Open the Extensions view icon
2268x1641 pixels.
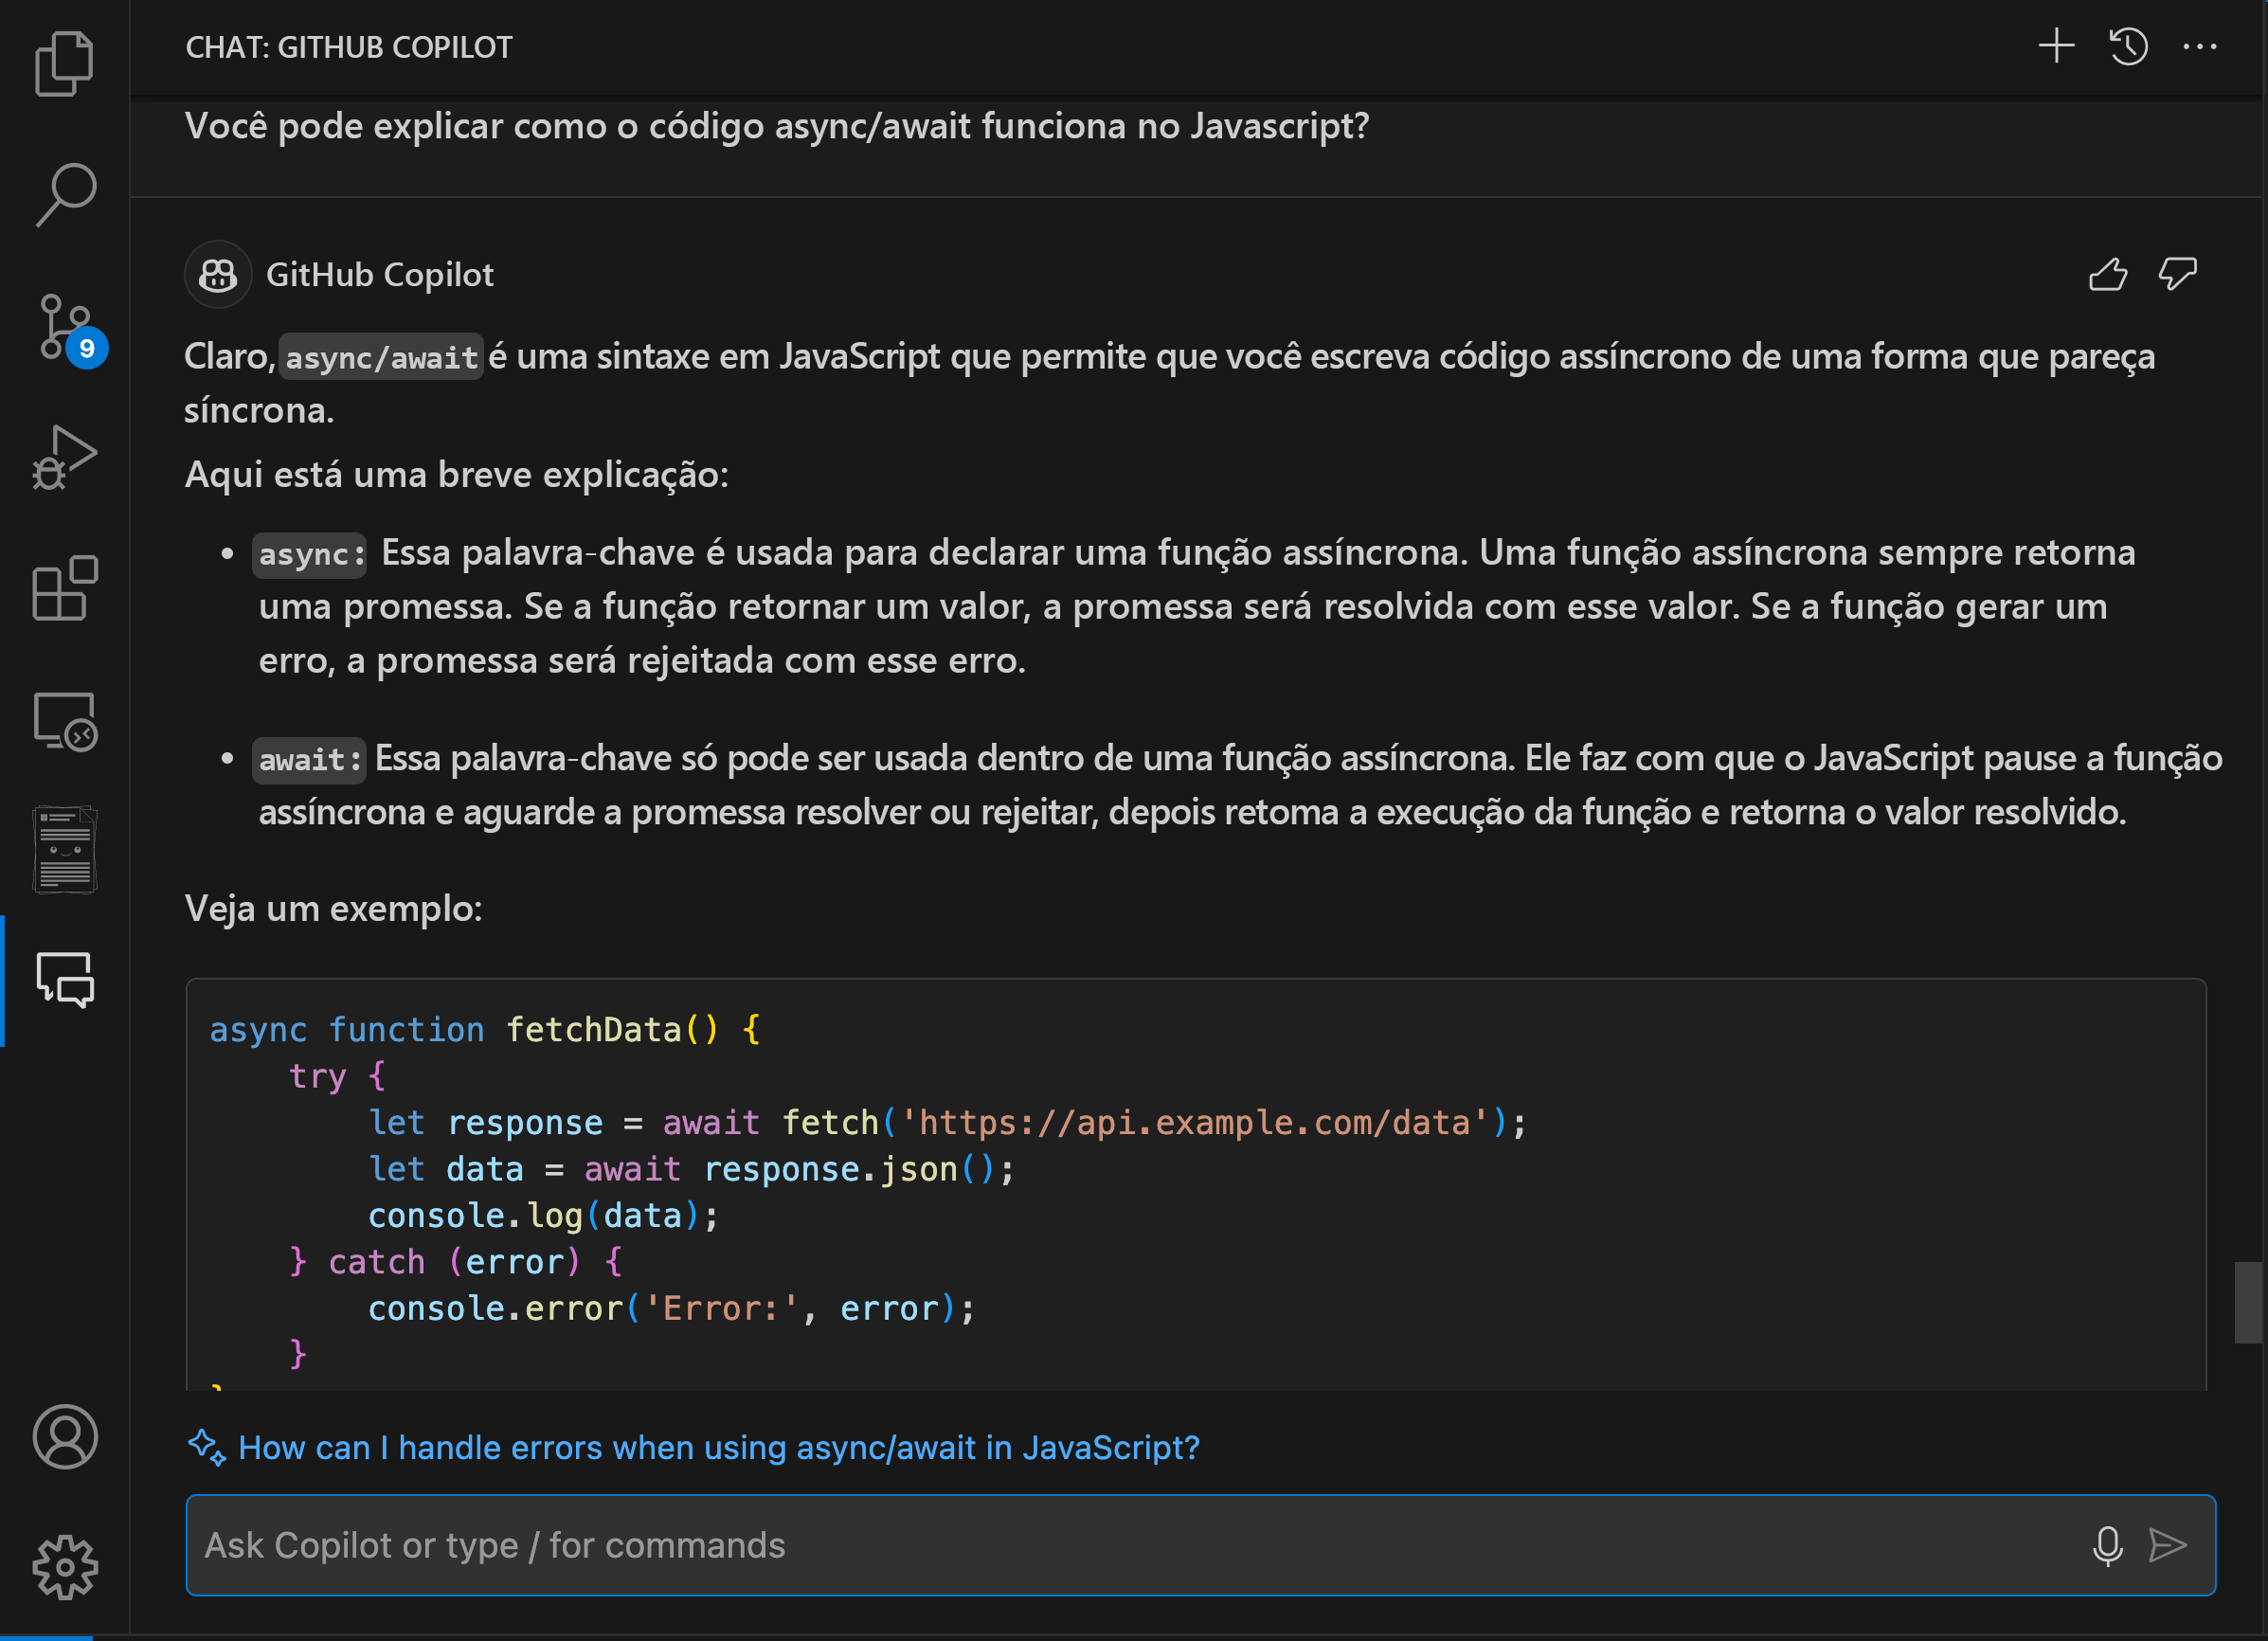[x=64, y=588]
